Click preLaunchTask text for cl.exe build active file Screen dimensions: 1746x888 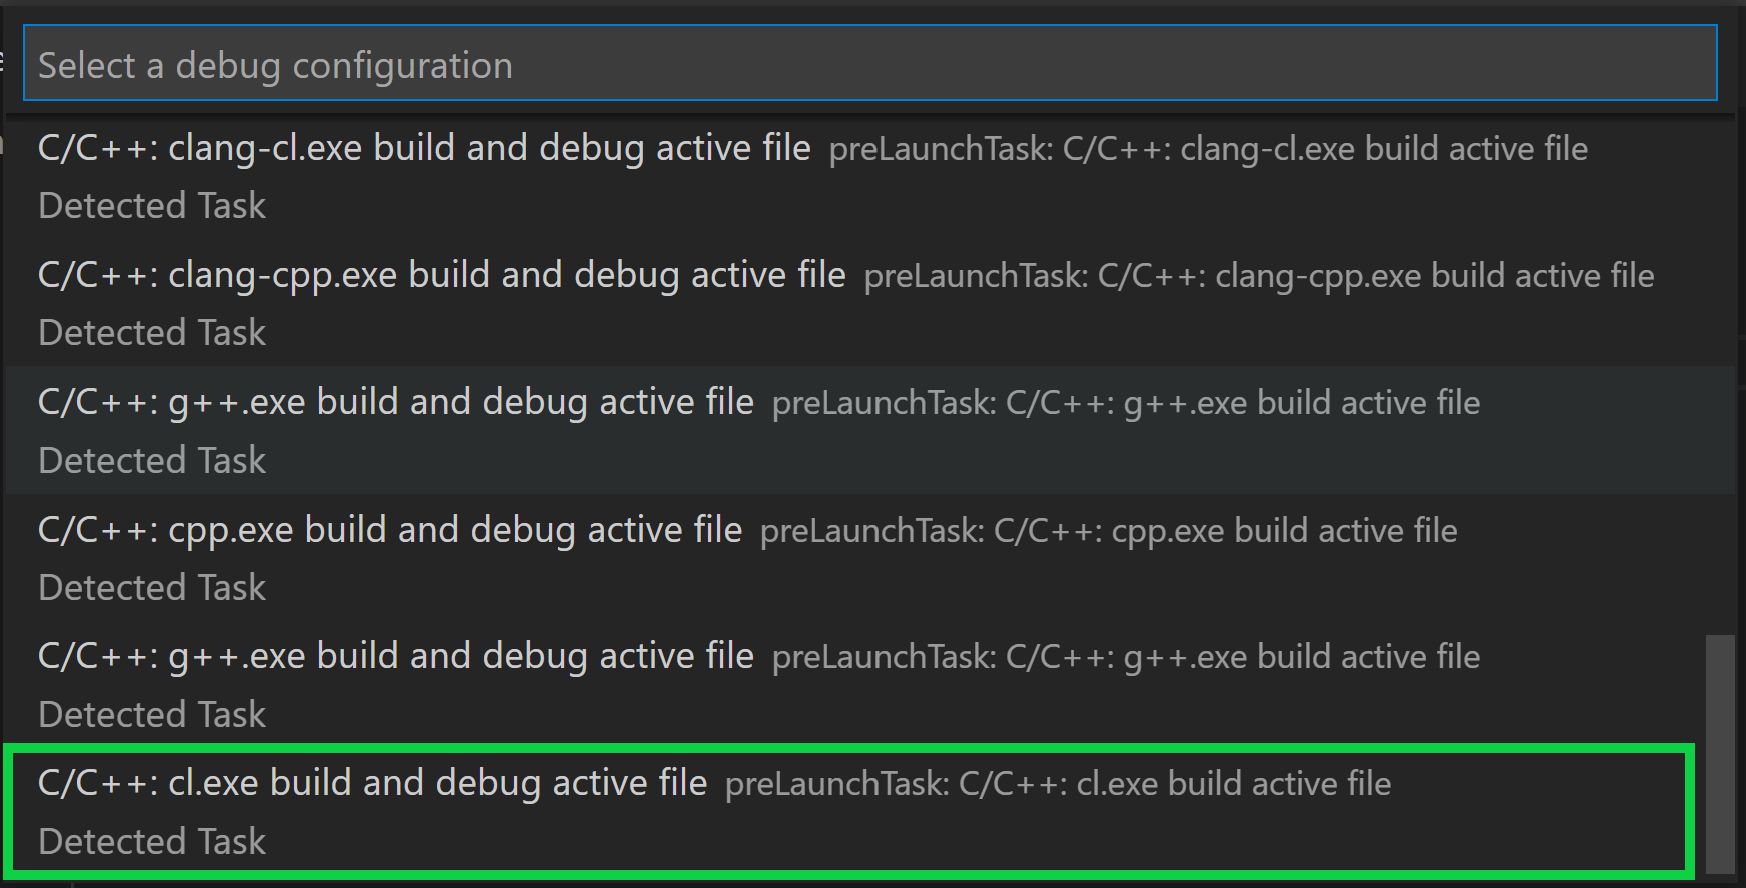[x=1056, y=784]
